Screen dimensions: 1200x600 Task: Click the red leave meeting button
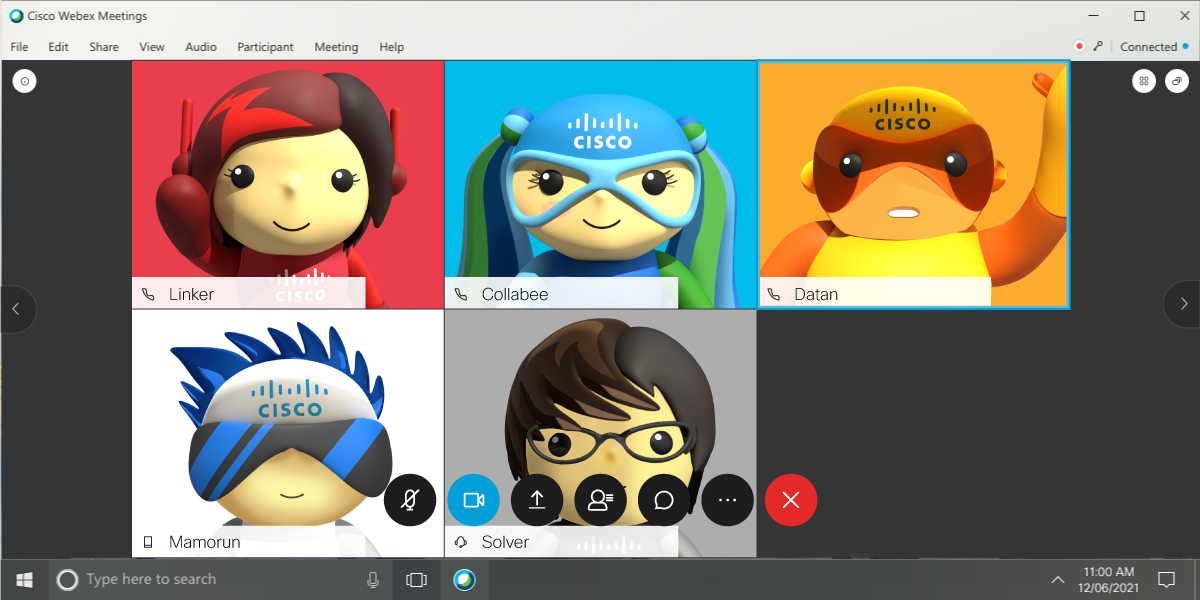pos(791,500)
